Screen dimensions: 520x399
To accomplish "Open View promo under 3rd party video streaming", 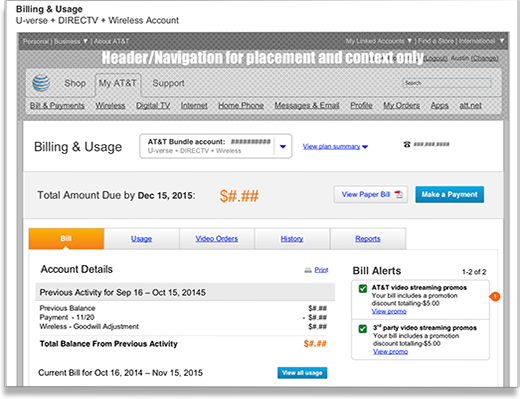I will point(390,352).
